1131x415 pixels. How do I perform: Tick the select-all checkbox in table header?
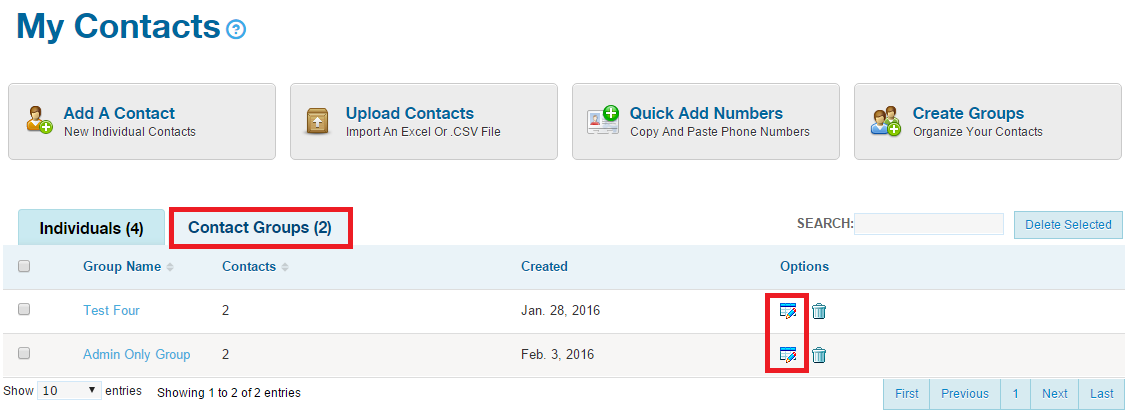[x=24, y=266]
